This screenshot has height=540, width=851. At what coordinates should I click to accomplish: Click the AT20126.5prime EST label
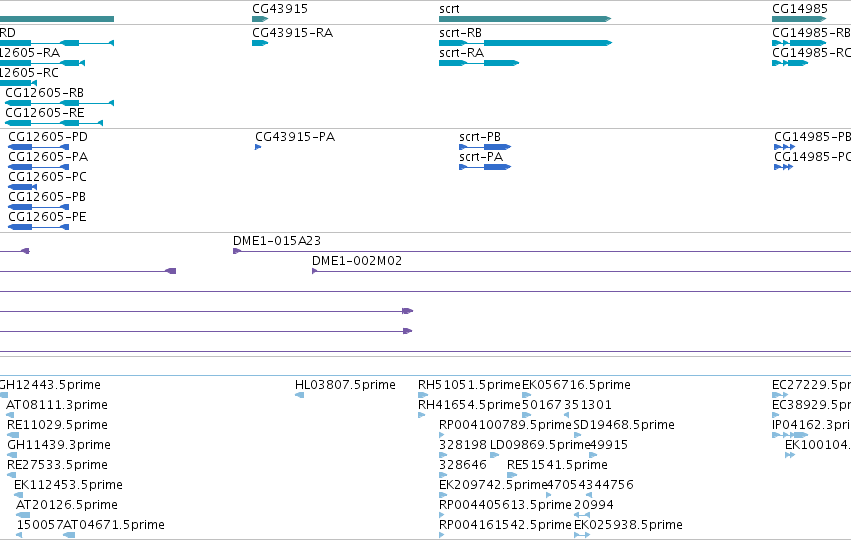[67, 505]
